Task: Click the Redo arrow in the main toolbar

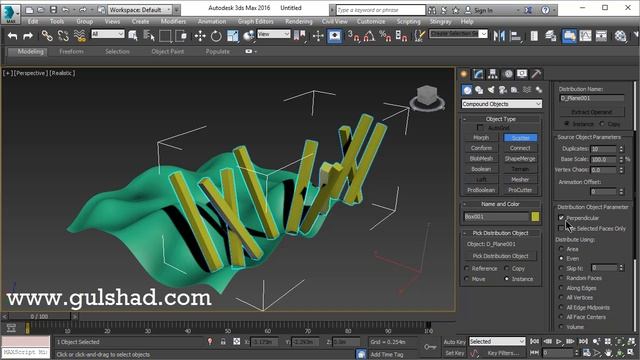Action: pyautogui.click(x=28, y=36)
